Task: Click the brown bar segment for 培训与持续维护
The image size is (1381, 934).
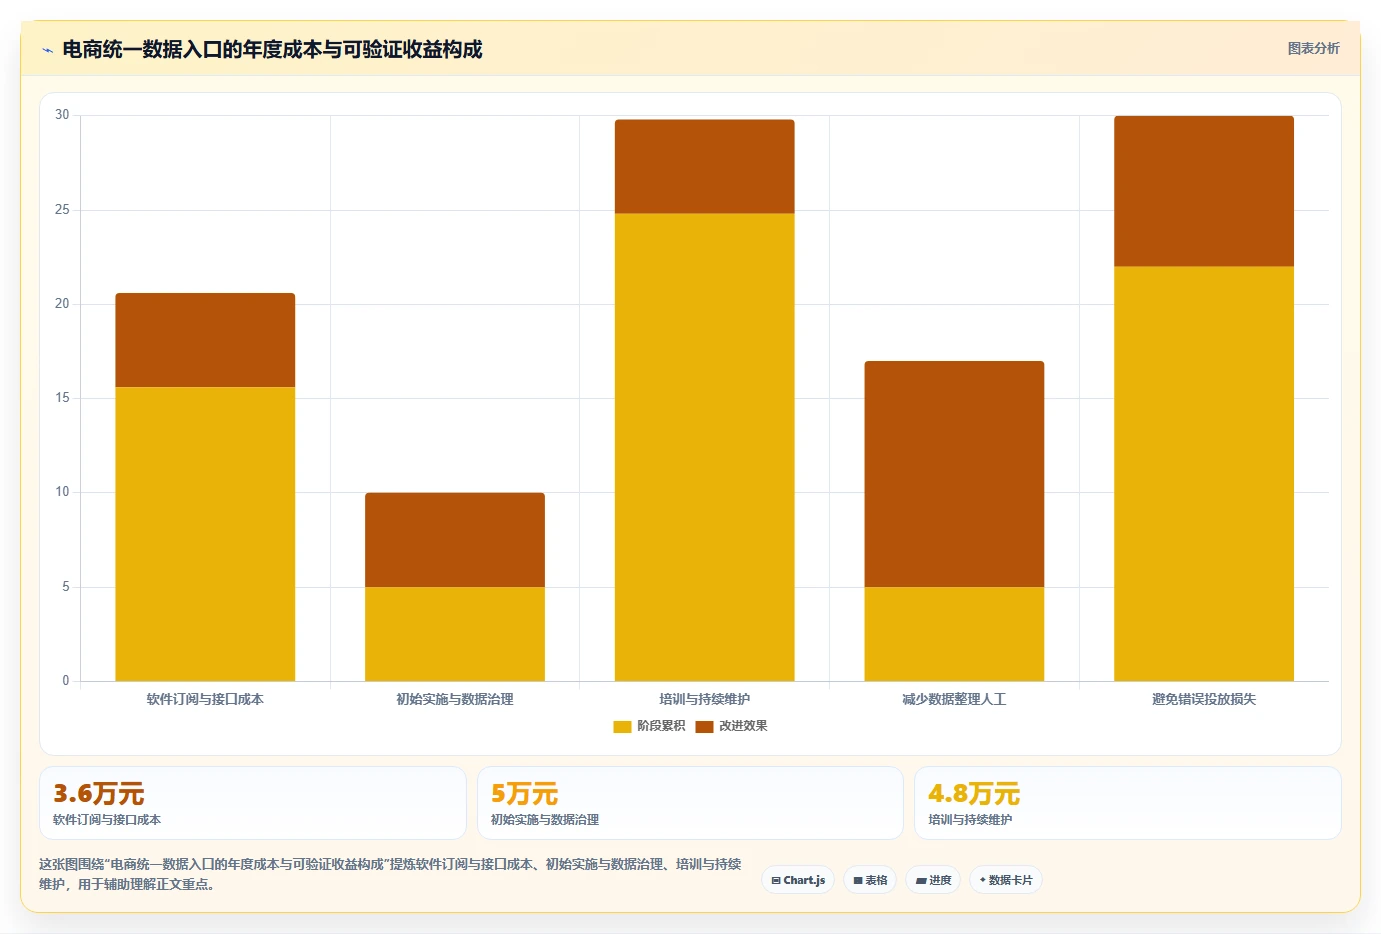Action: point(704,167)
